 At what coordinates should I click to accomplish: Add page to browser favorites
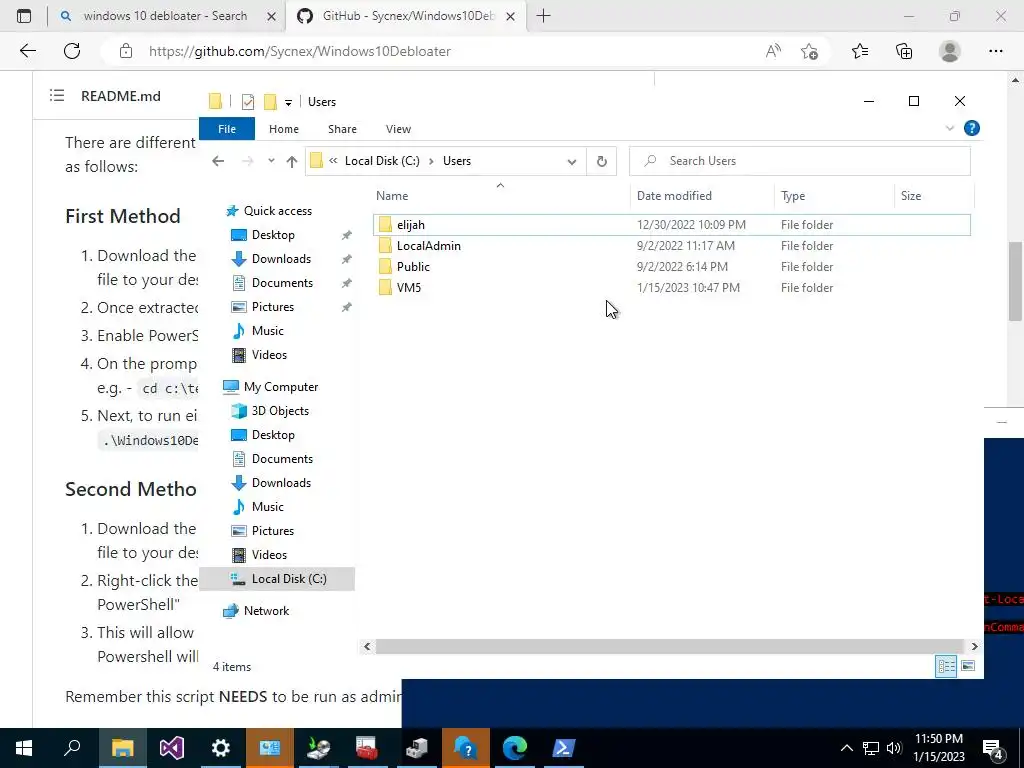(809, 52)
